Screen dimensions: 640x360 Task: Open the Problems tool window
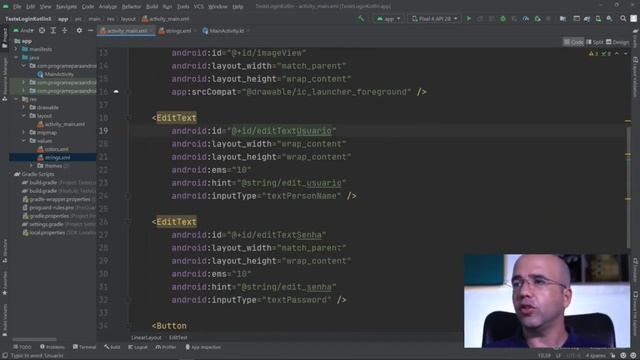pyautogui.click(x=52, y=347)
